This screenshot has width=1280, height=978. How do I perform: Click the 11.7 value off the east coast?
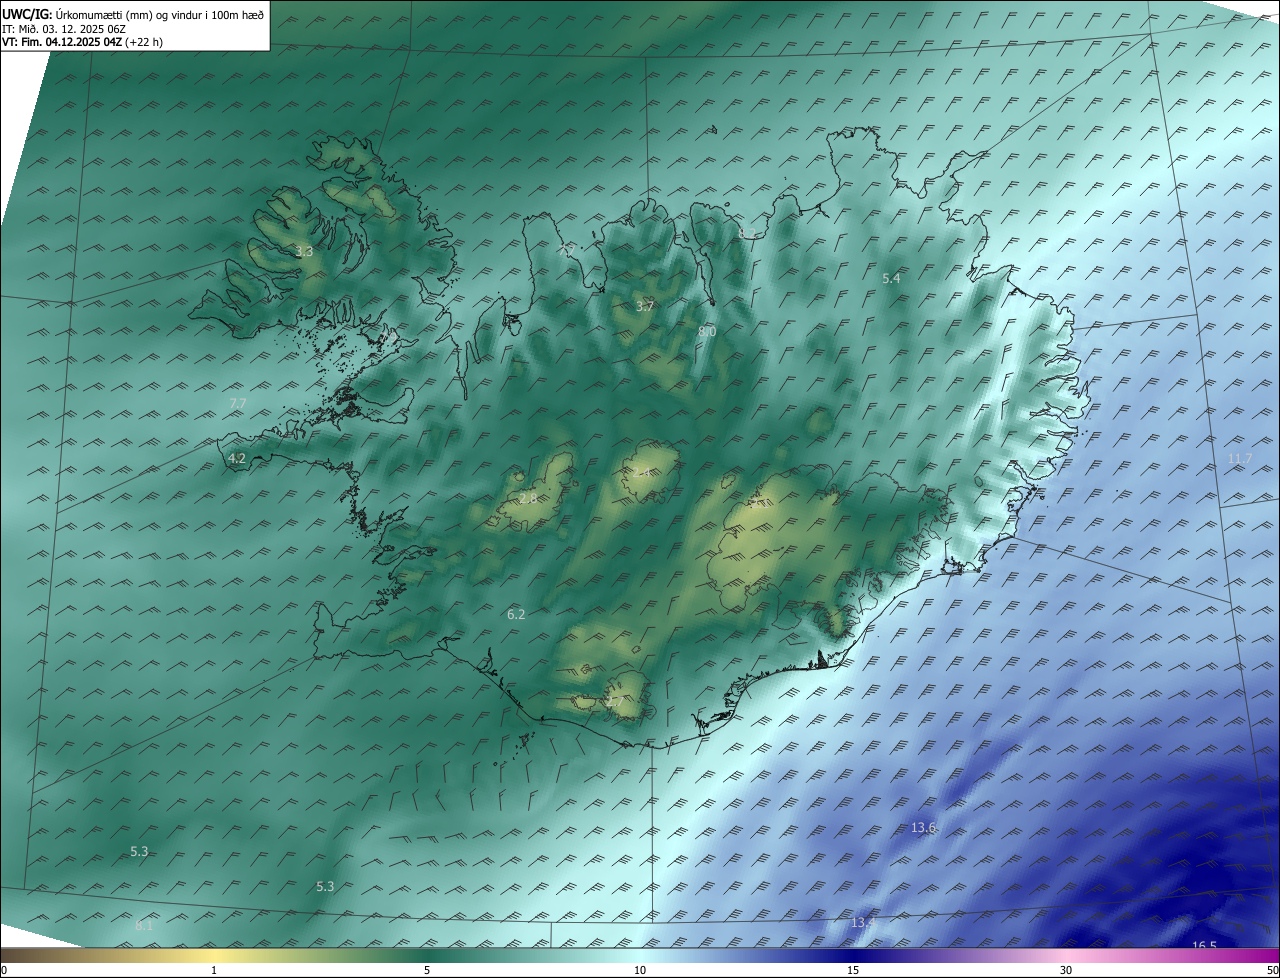(1239, 459)
